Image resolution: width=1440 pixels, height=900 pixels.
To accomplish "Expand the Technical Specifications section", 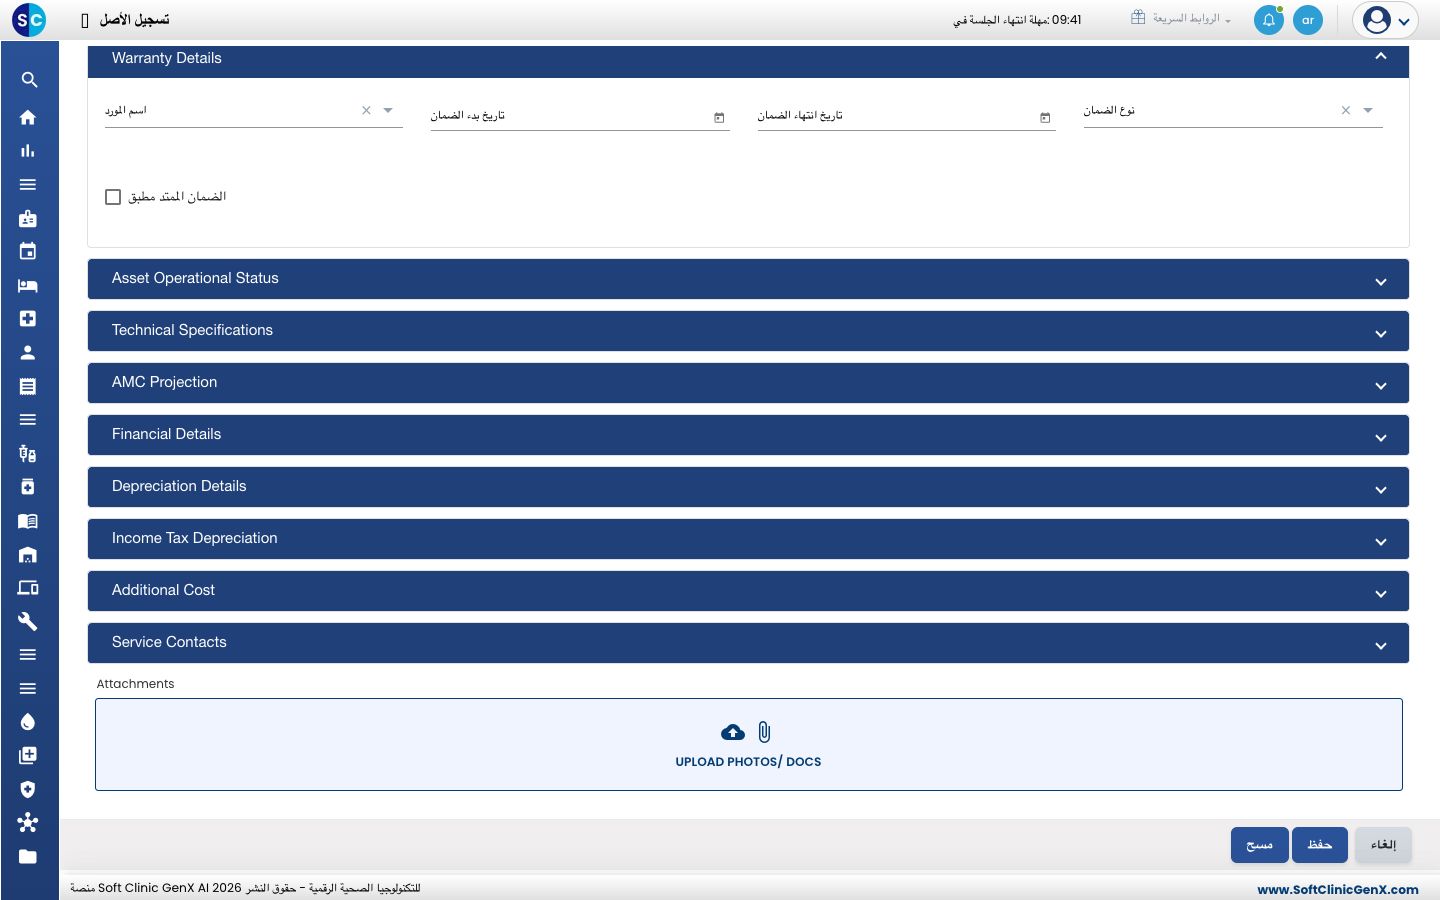I will point(748,331).
